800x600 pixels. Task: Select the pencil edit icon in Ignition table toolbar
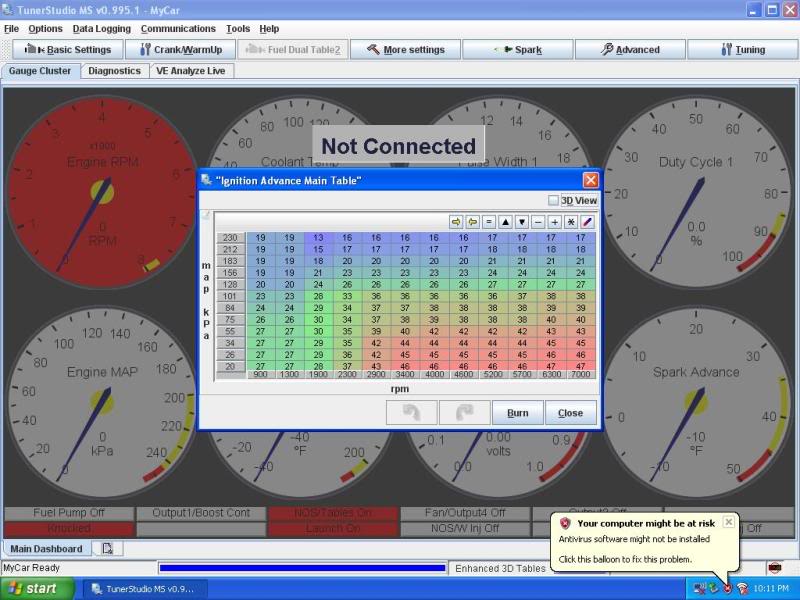coord(585,221)
